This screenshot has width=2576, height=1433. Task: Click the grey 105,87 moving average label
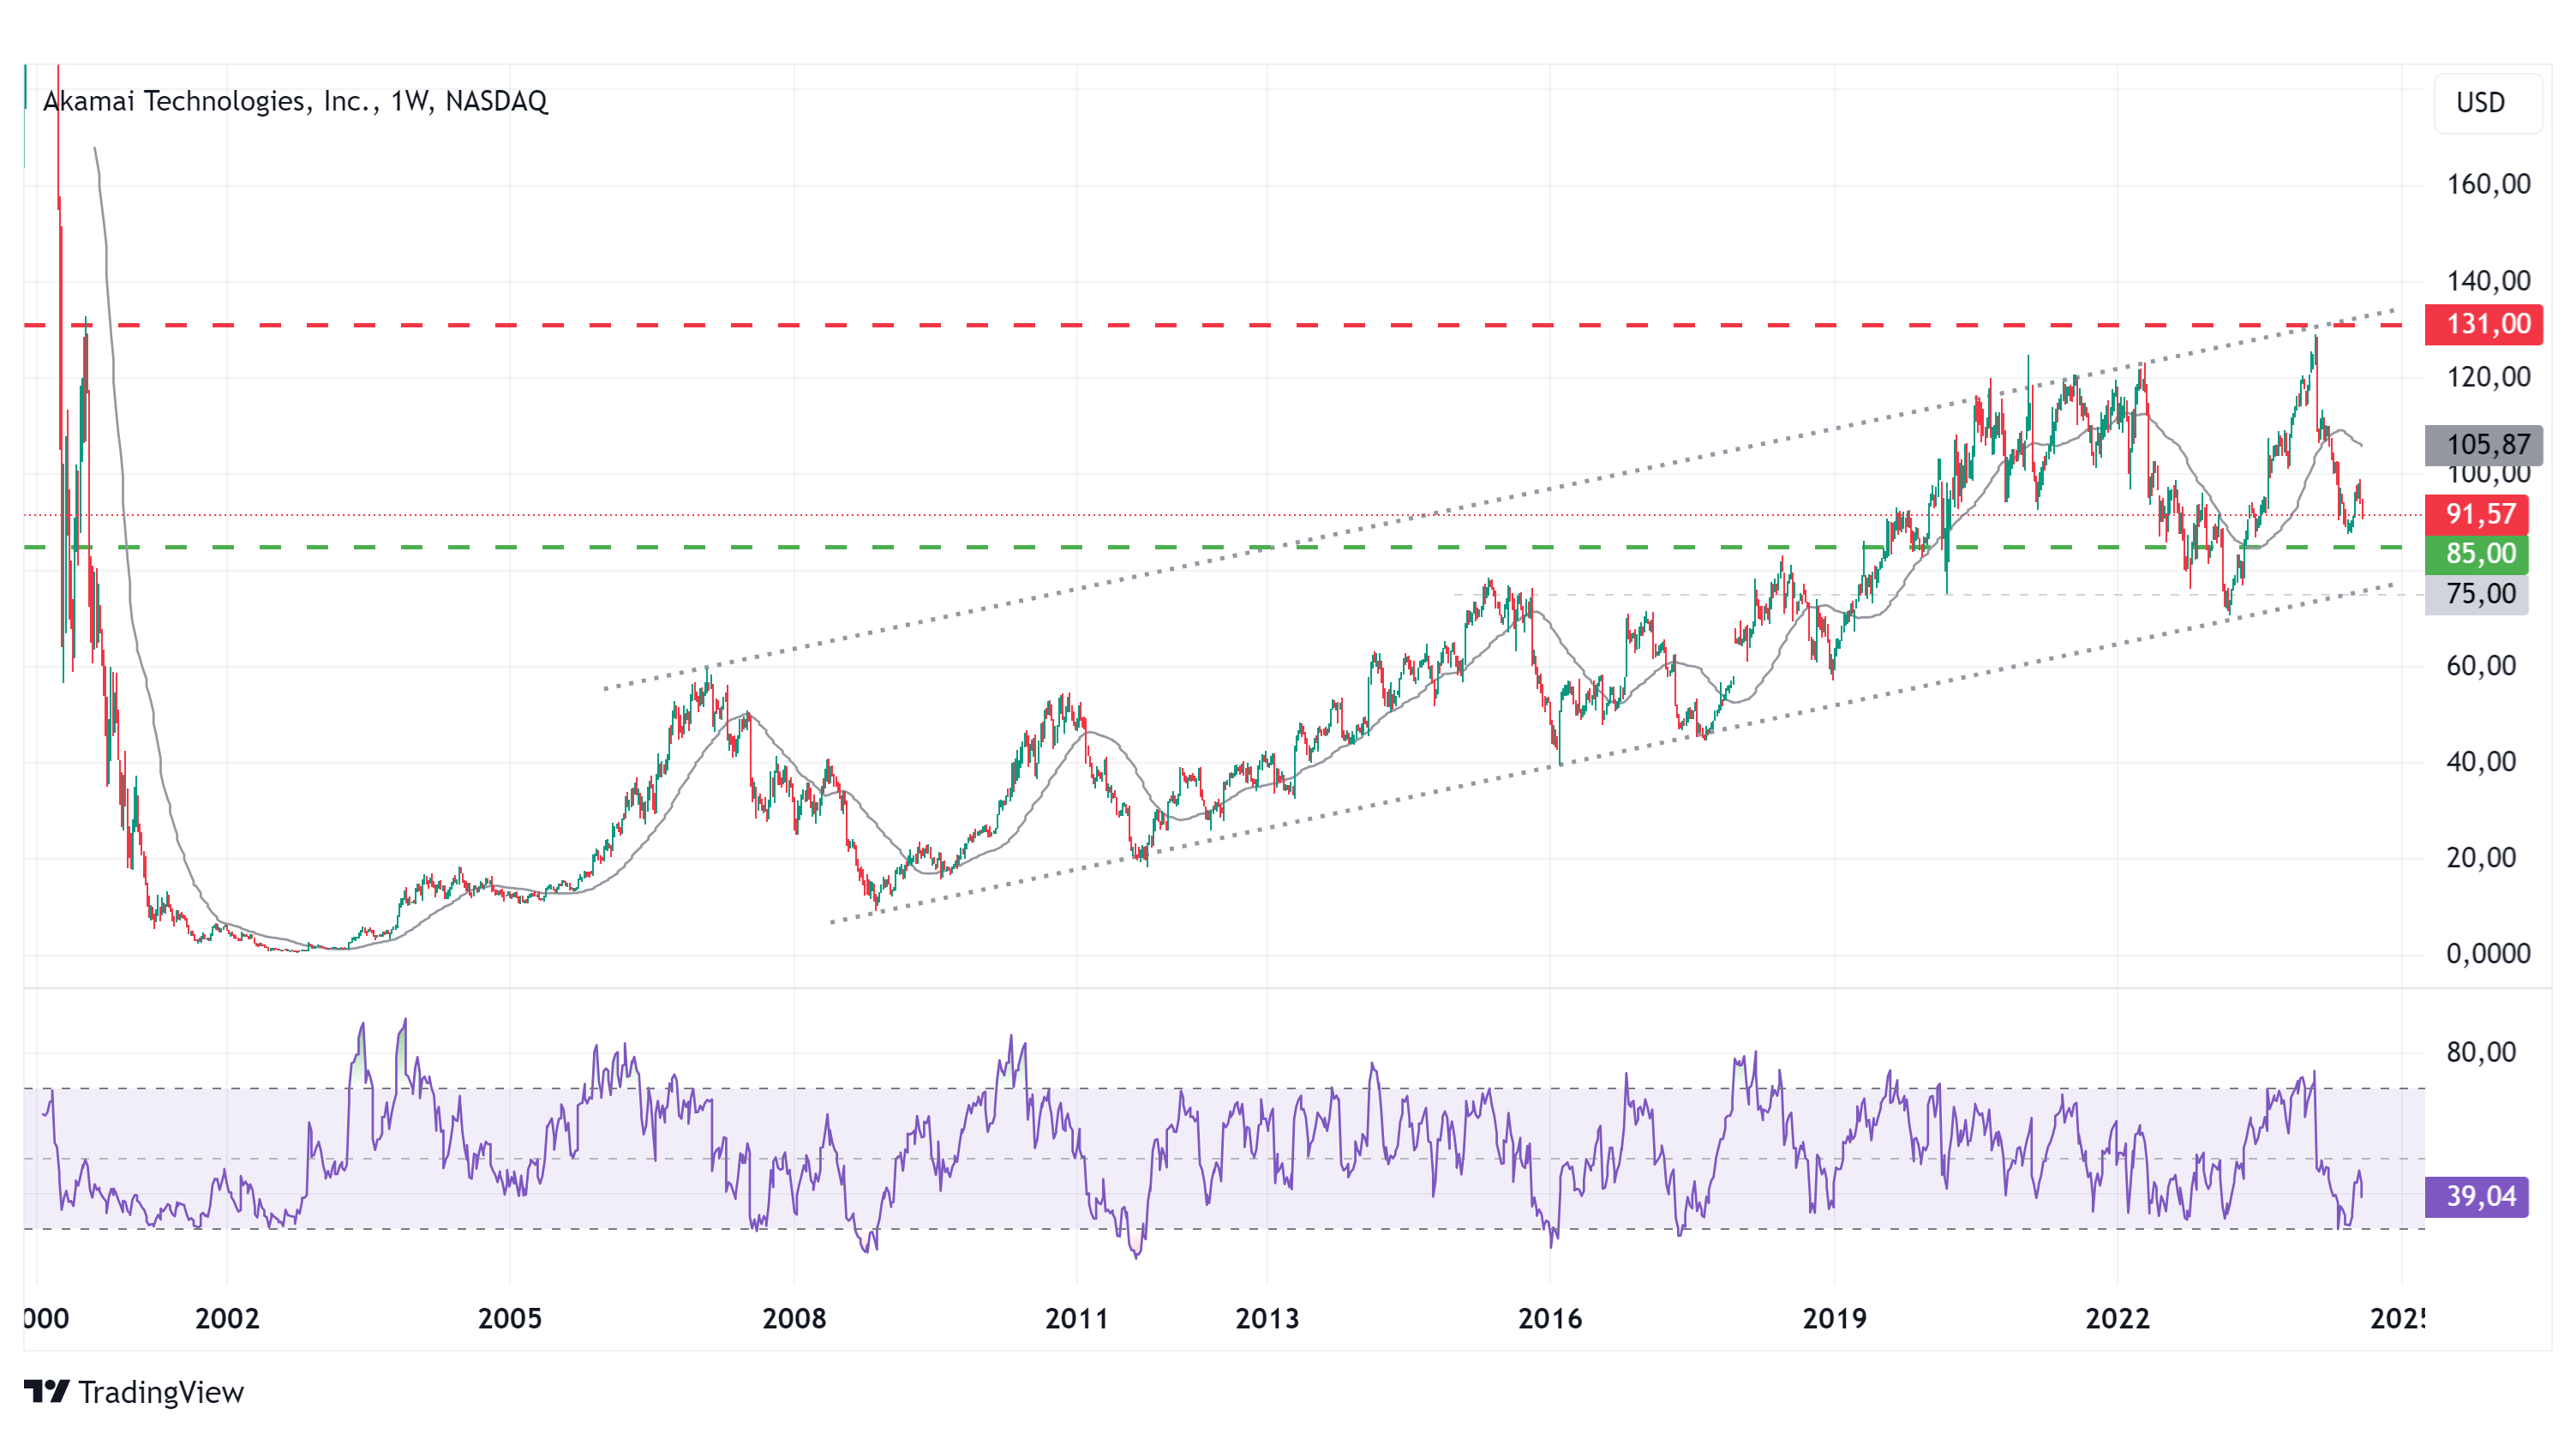[2484, 445]
